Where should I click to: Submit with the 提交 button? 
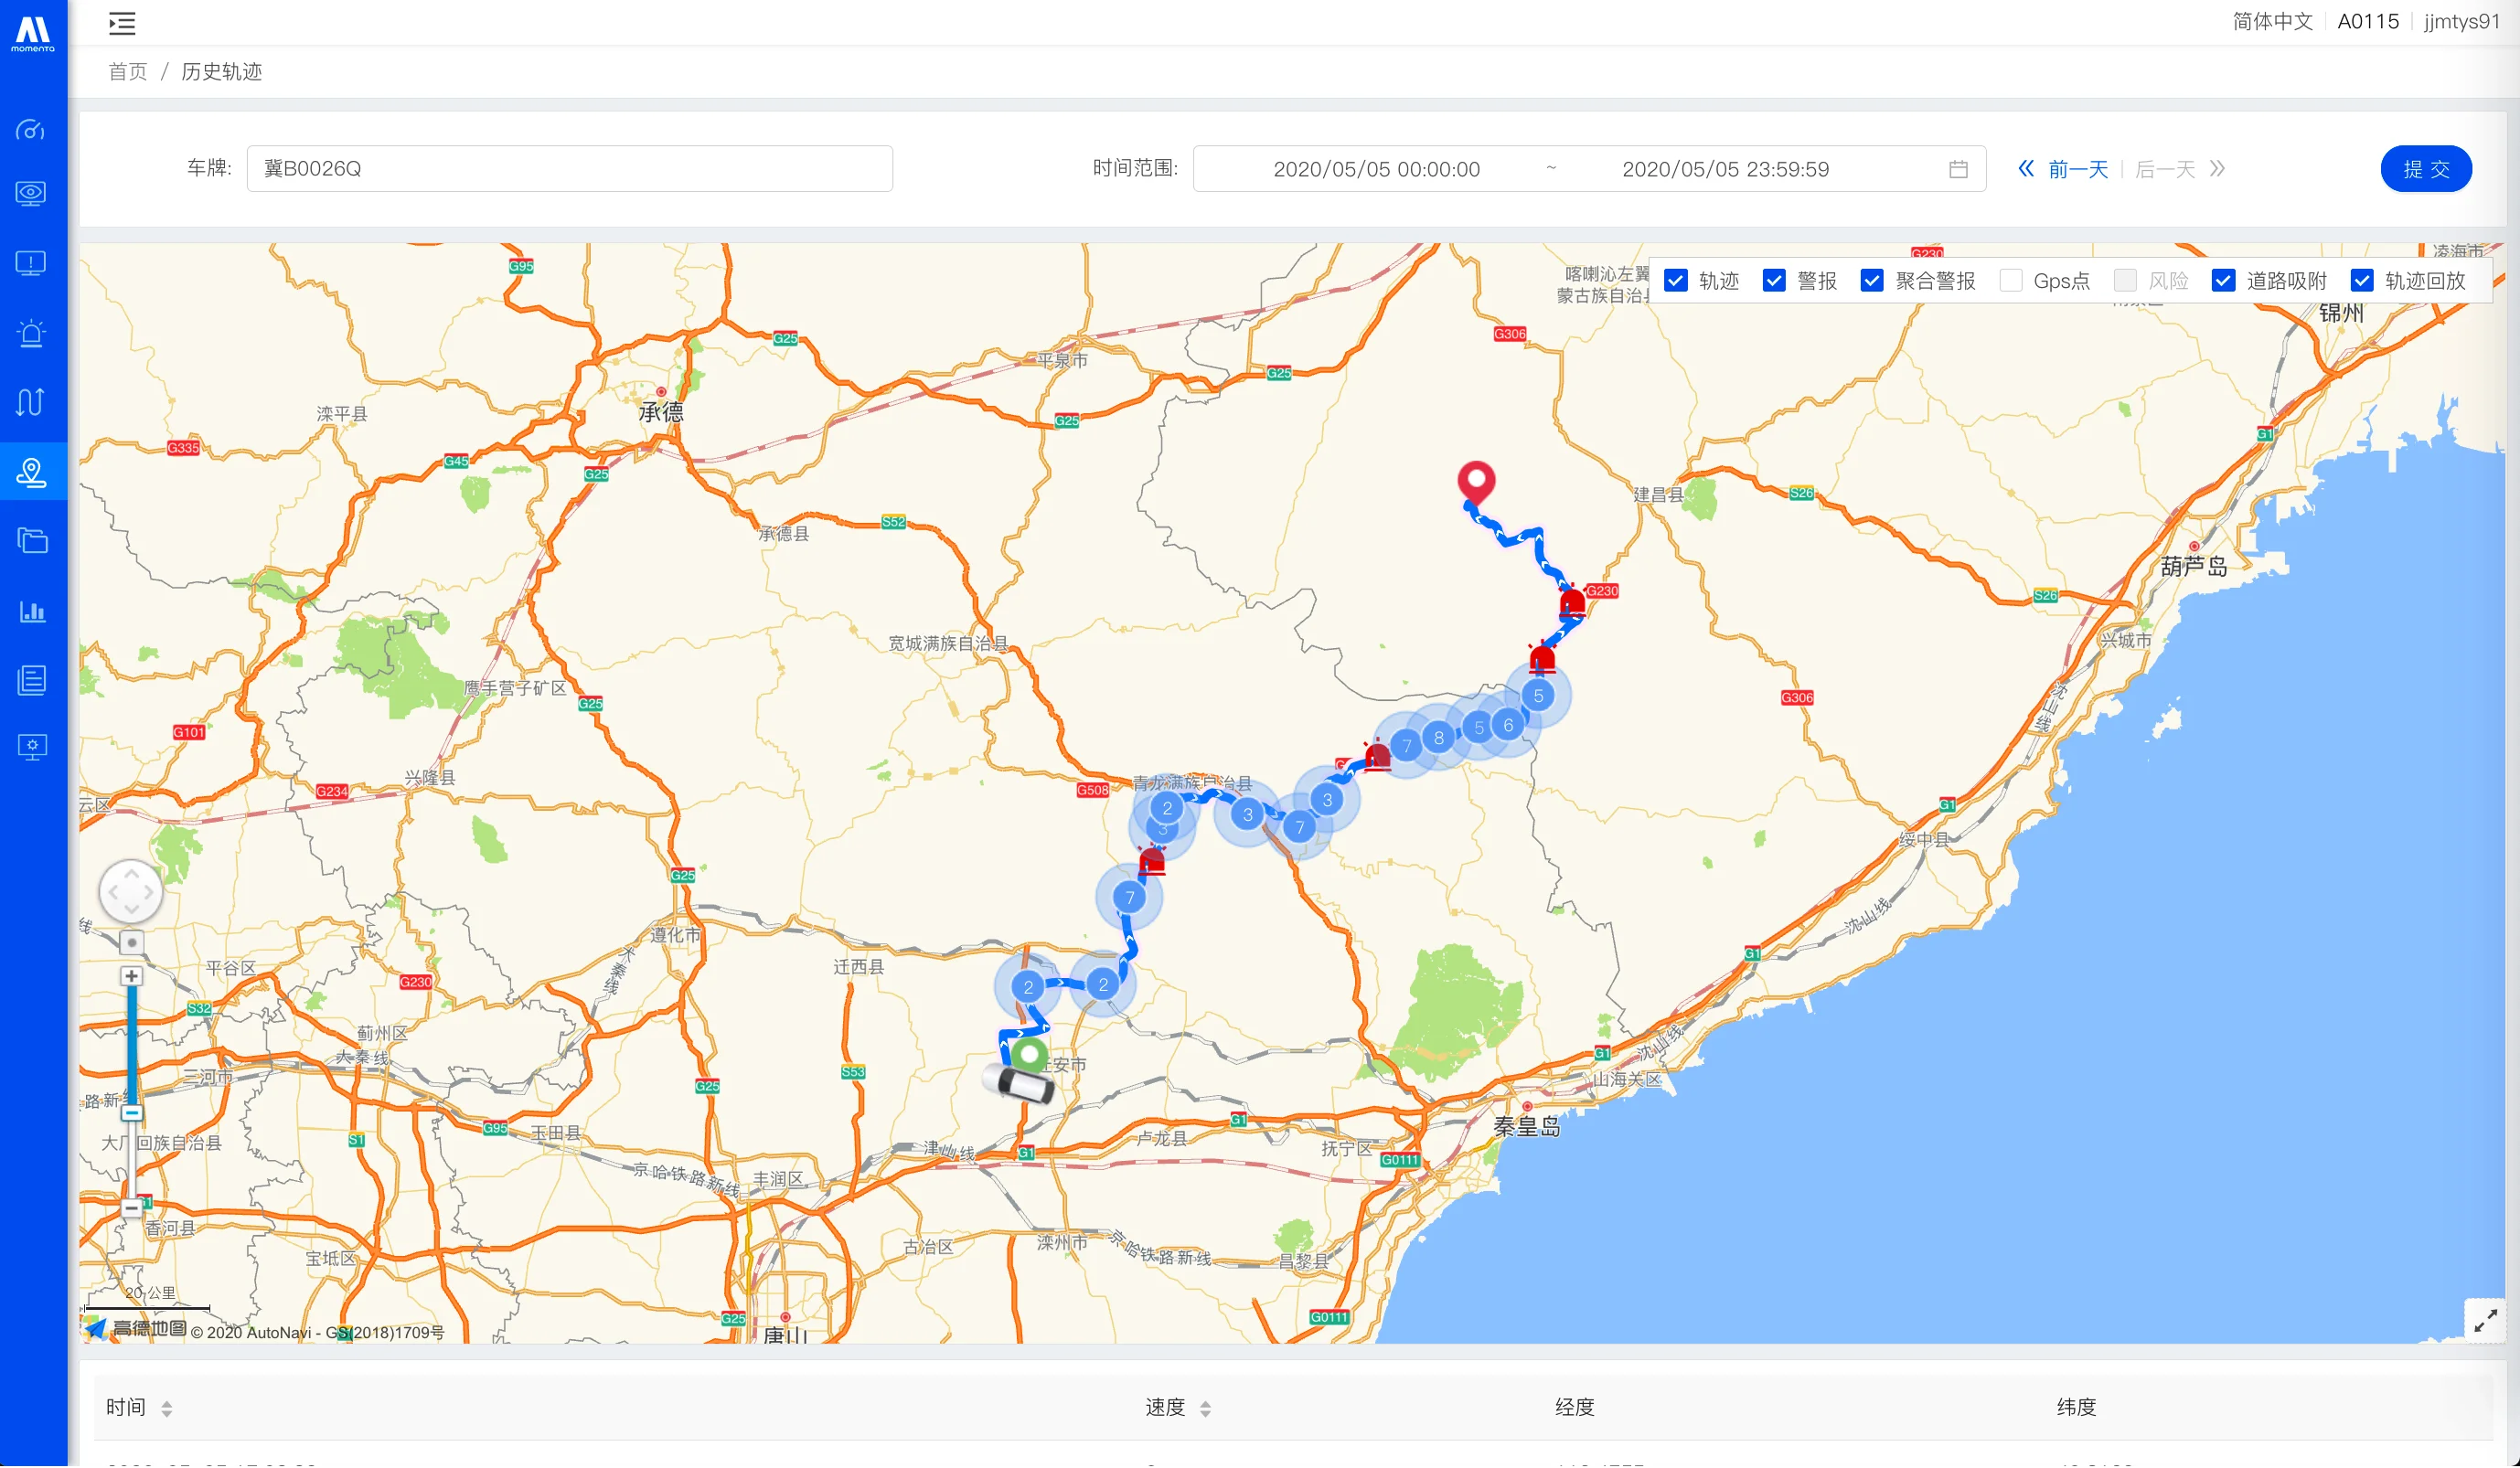[x=2426, y=169]
